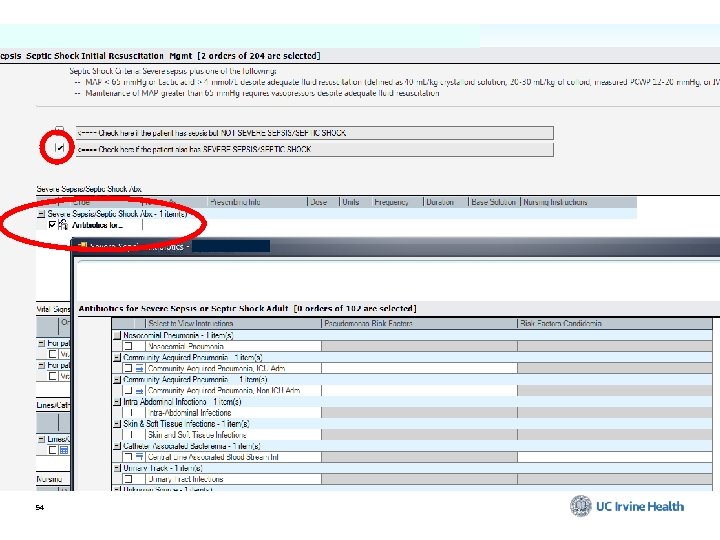The height and width of the screenshot is (540, 720).
Task: Click the Units column header
Action: coord(355,202)
